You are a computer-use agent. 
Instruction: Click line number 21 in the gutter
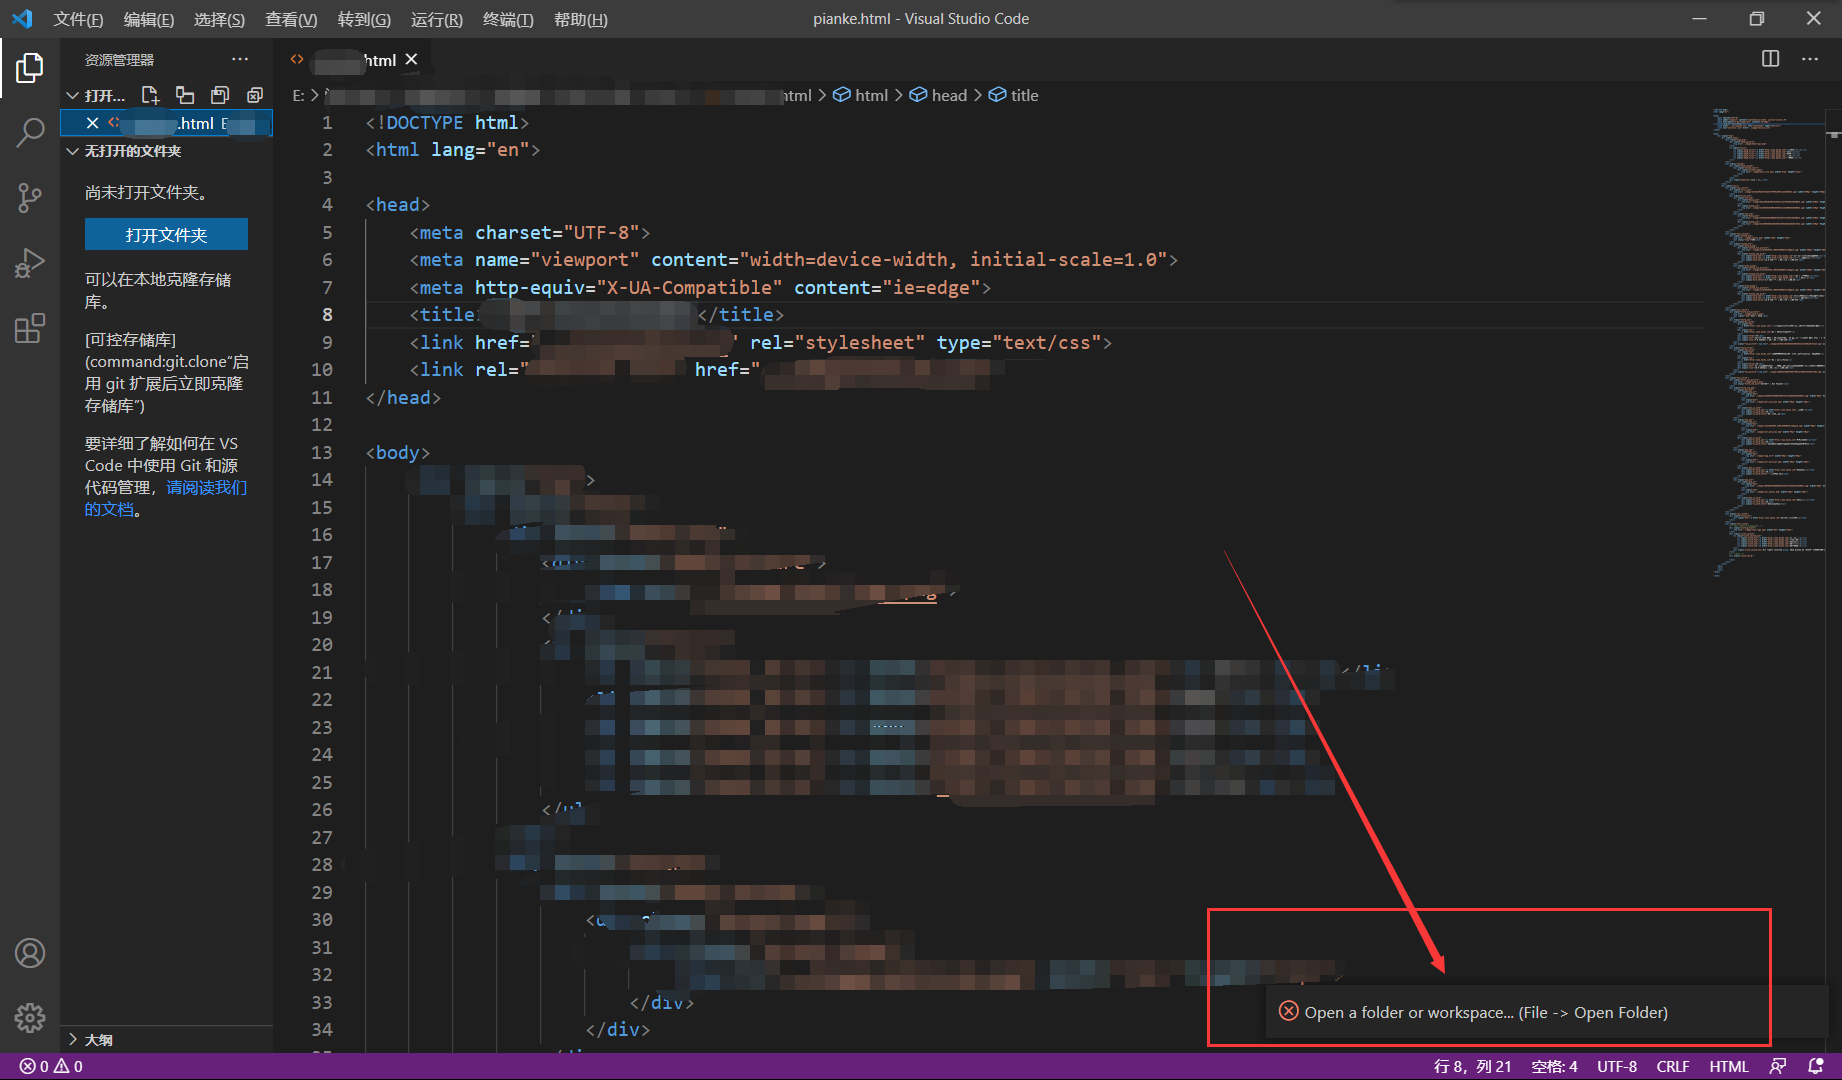click(321, 672)
